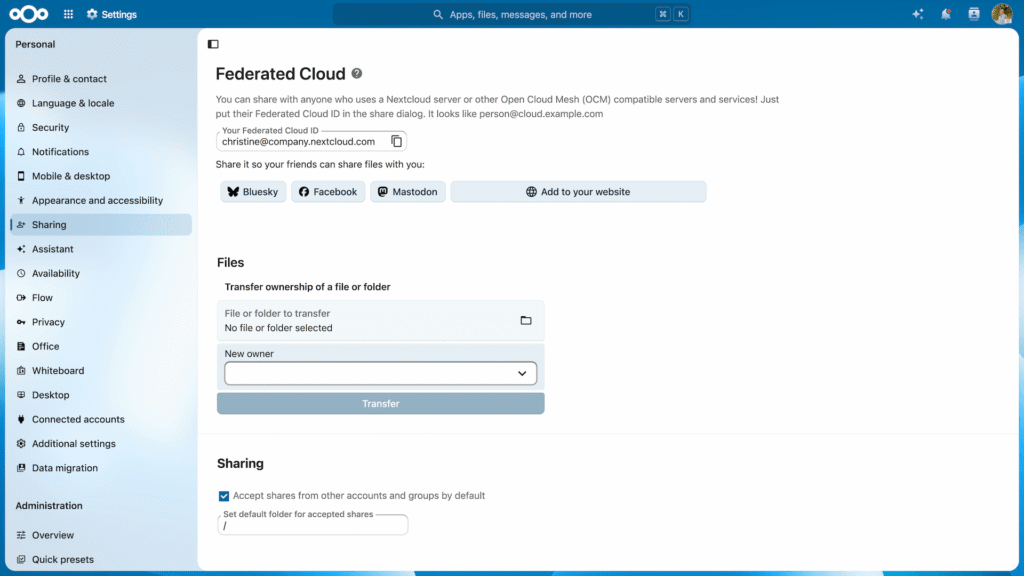The width and height of the screenshot is (1024, 576).
Task: Open the notifications bell
Action: point(946,14)
